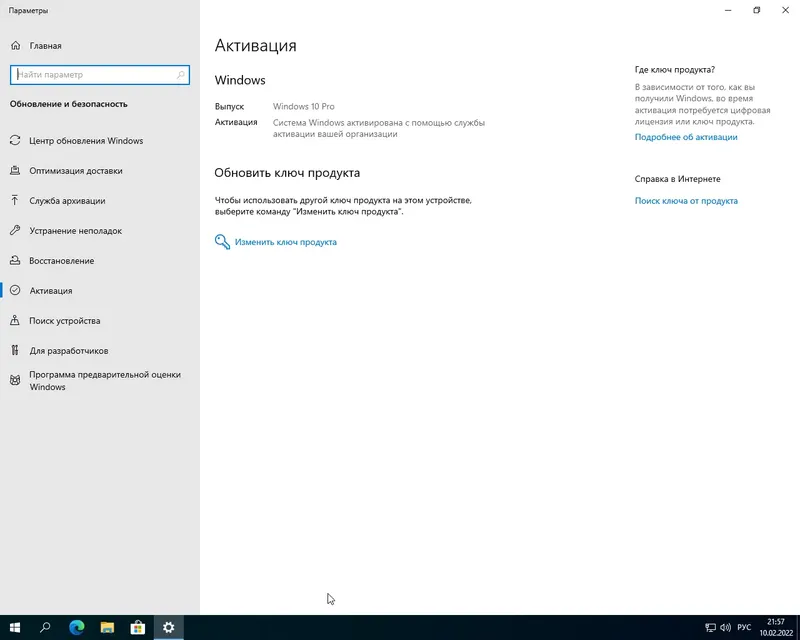Viewport: 800px width, 640px height.
Task: Click the Обновление и безопасность section title
Action: pyautogui.click(x=68, y=104)
